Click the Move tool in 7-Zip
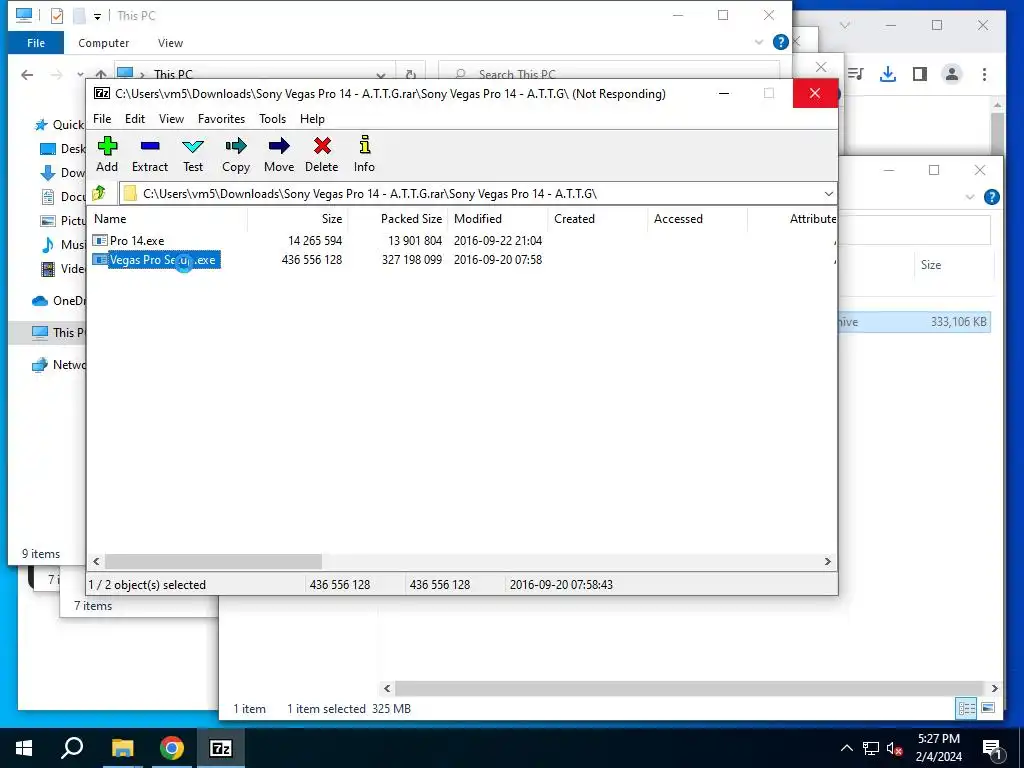This screenshot has width=1024, height=768. [279, 154]
